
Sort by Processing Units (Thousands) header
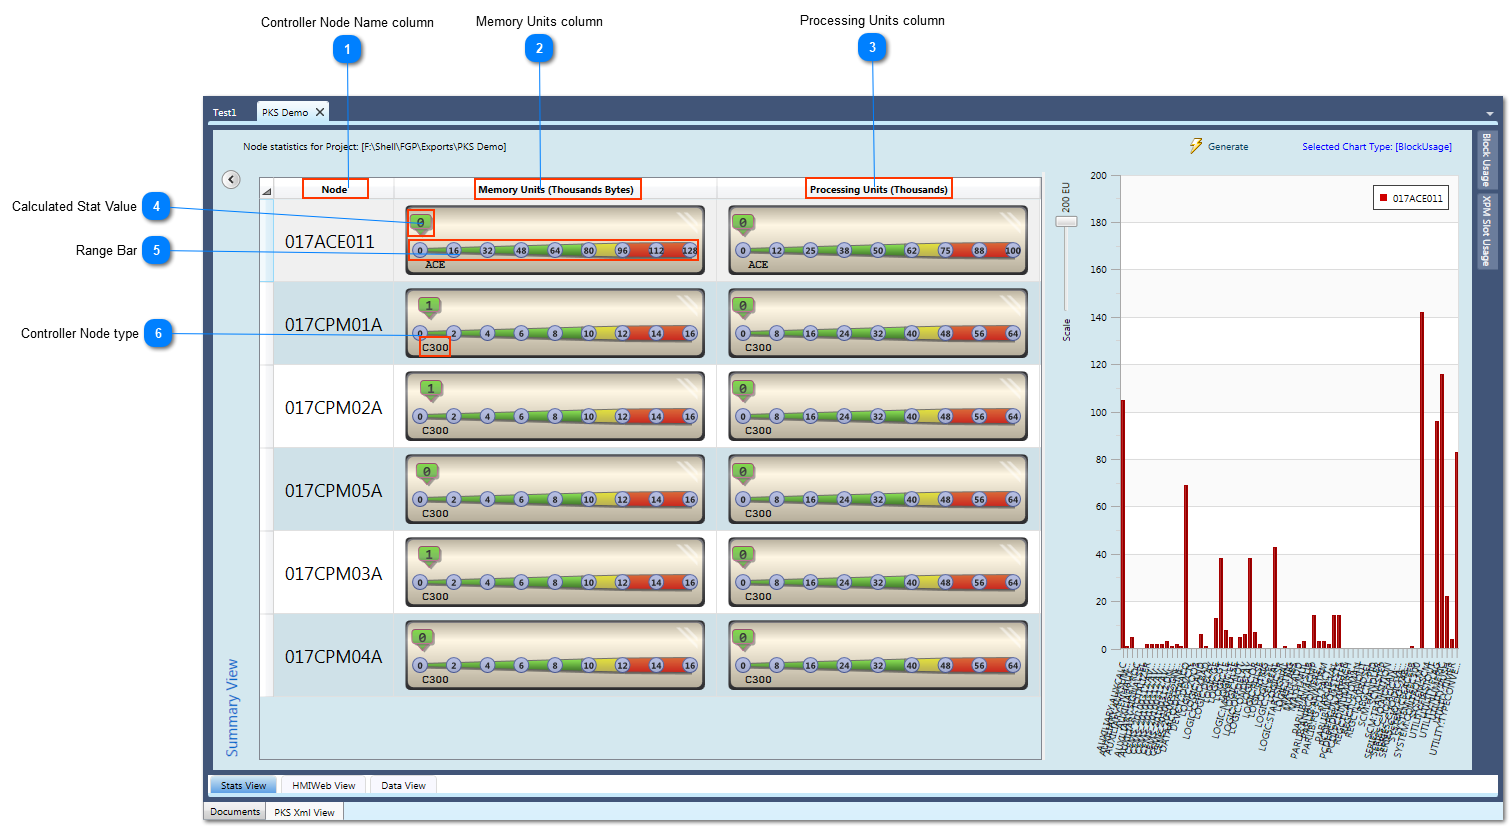point(879,189)
